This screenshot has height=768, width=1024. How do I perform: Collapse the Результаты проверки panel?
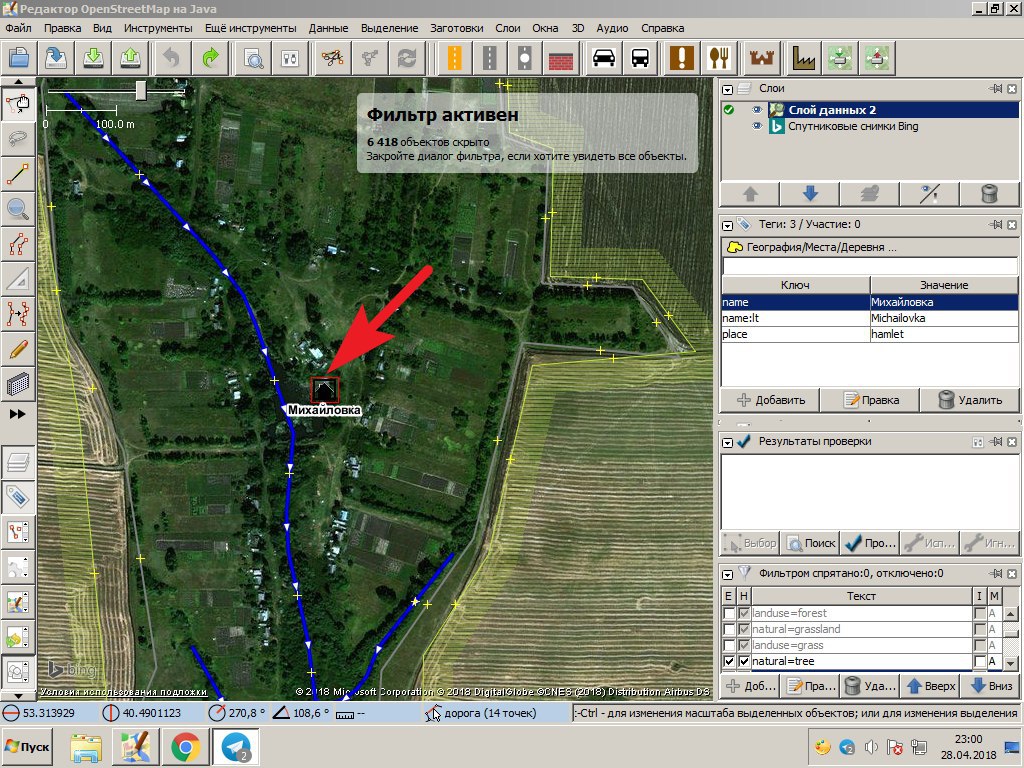[728, 441]
